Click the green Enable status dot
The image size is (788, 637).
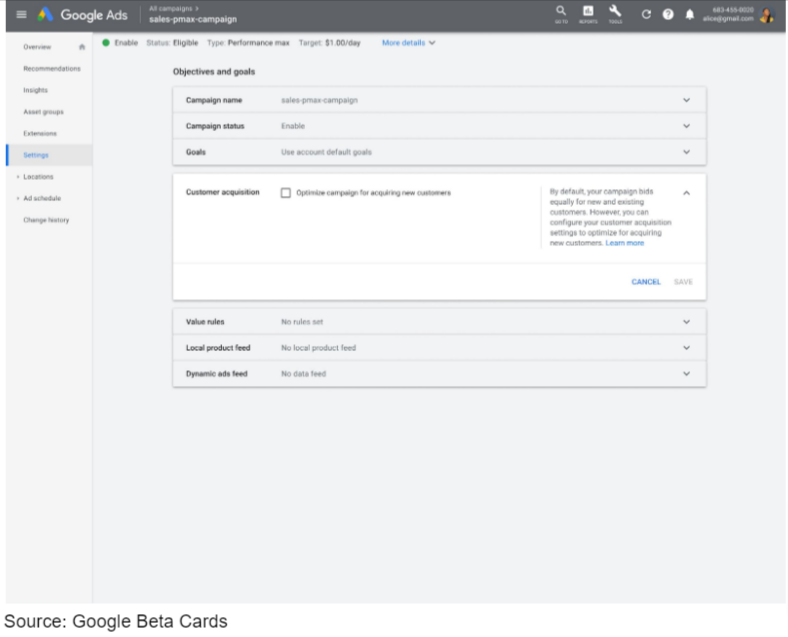click(106, 43)
